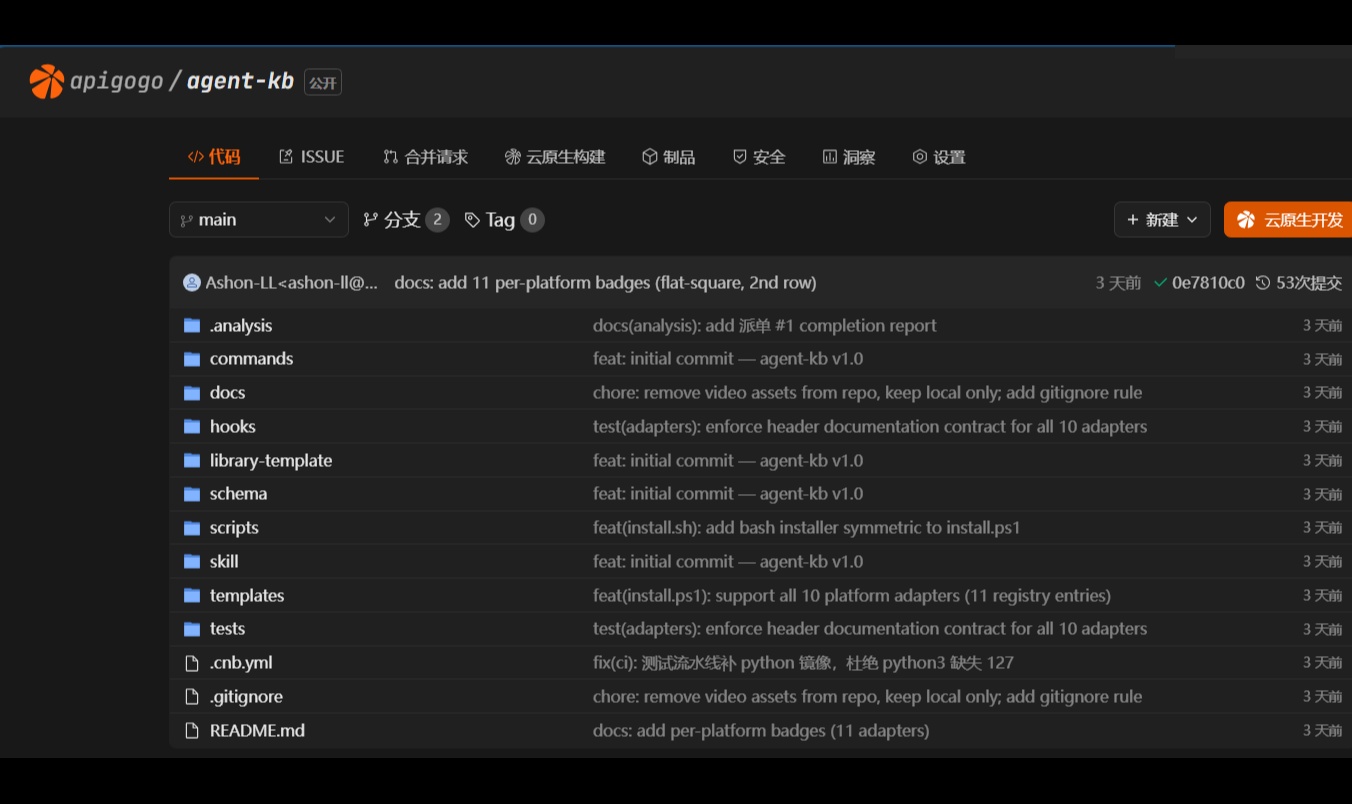This screenshot has width=1352, height=804.
Task: Open commit hash 0e7810c0
Action: click(1208, 283)
